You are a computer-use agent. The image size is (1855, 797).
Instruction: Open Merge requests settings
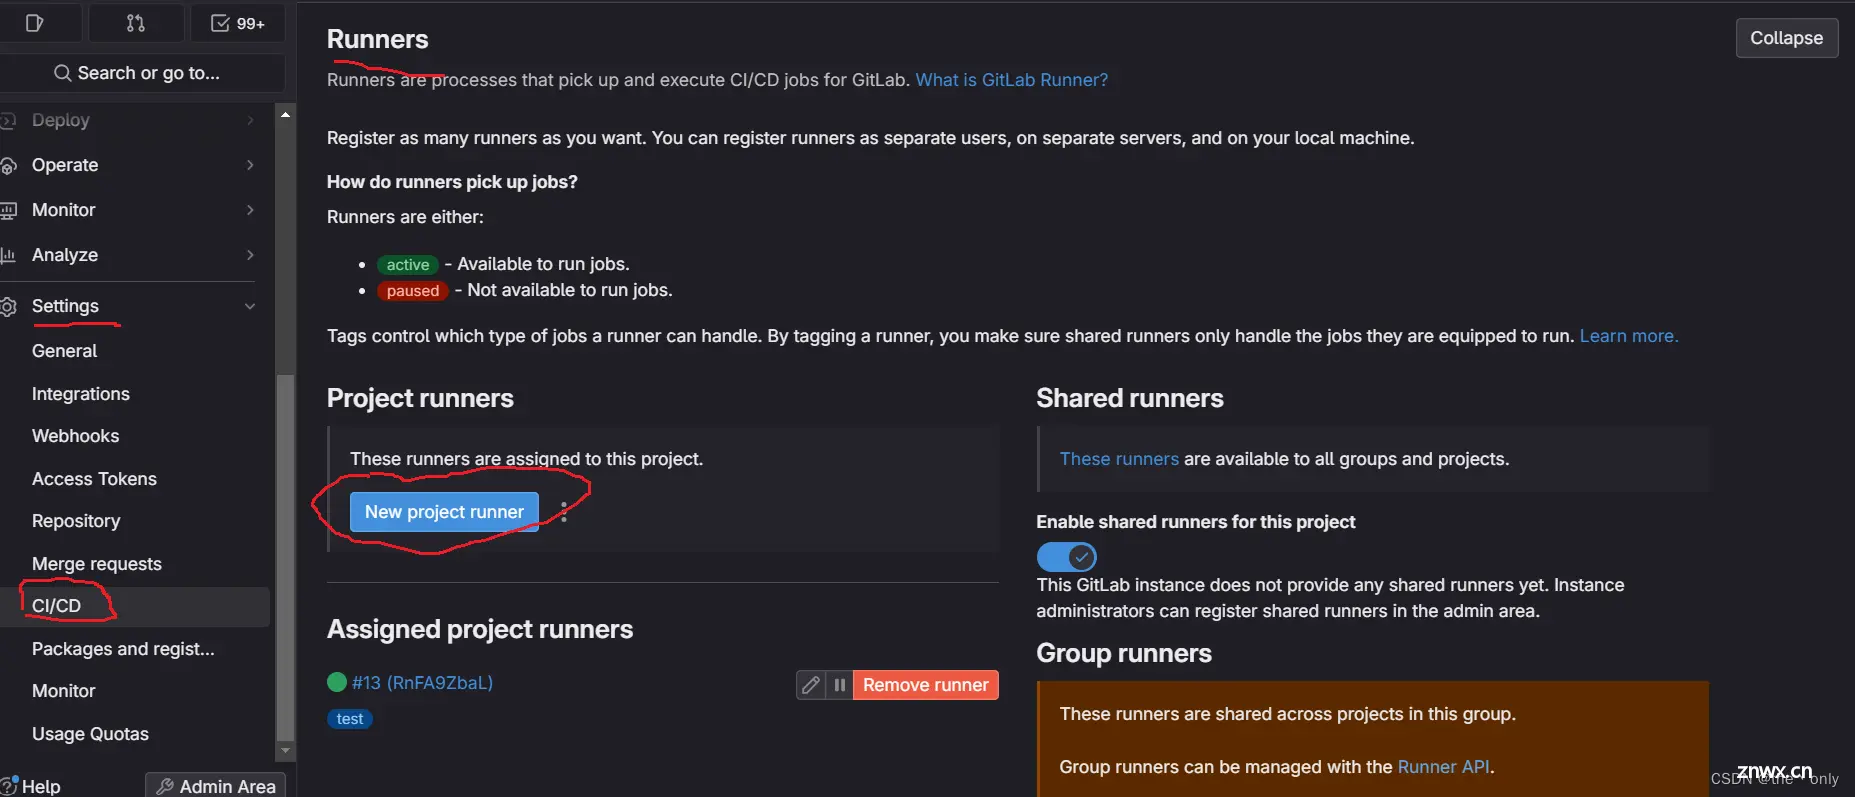pyautogui.click(x=97, y=564)
